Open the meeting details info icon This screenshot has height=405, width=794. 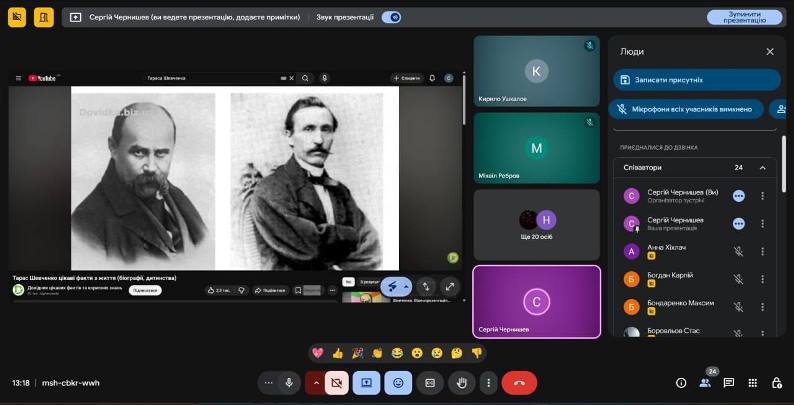pyautogui.click(x=681, y=383)
